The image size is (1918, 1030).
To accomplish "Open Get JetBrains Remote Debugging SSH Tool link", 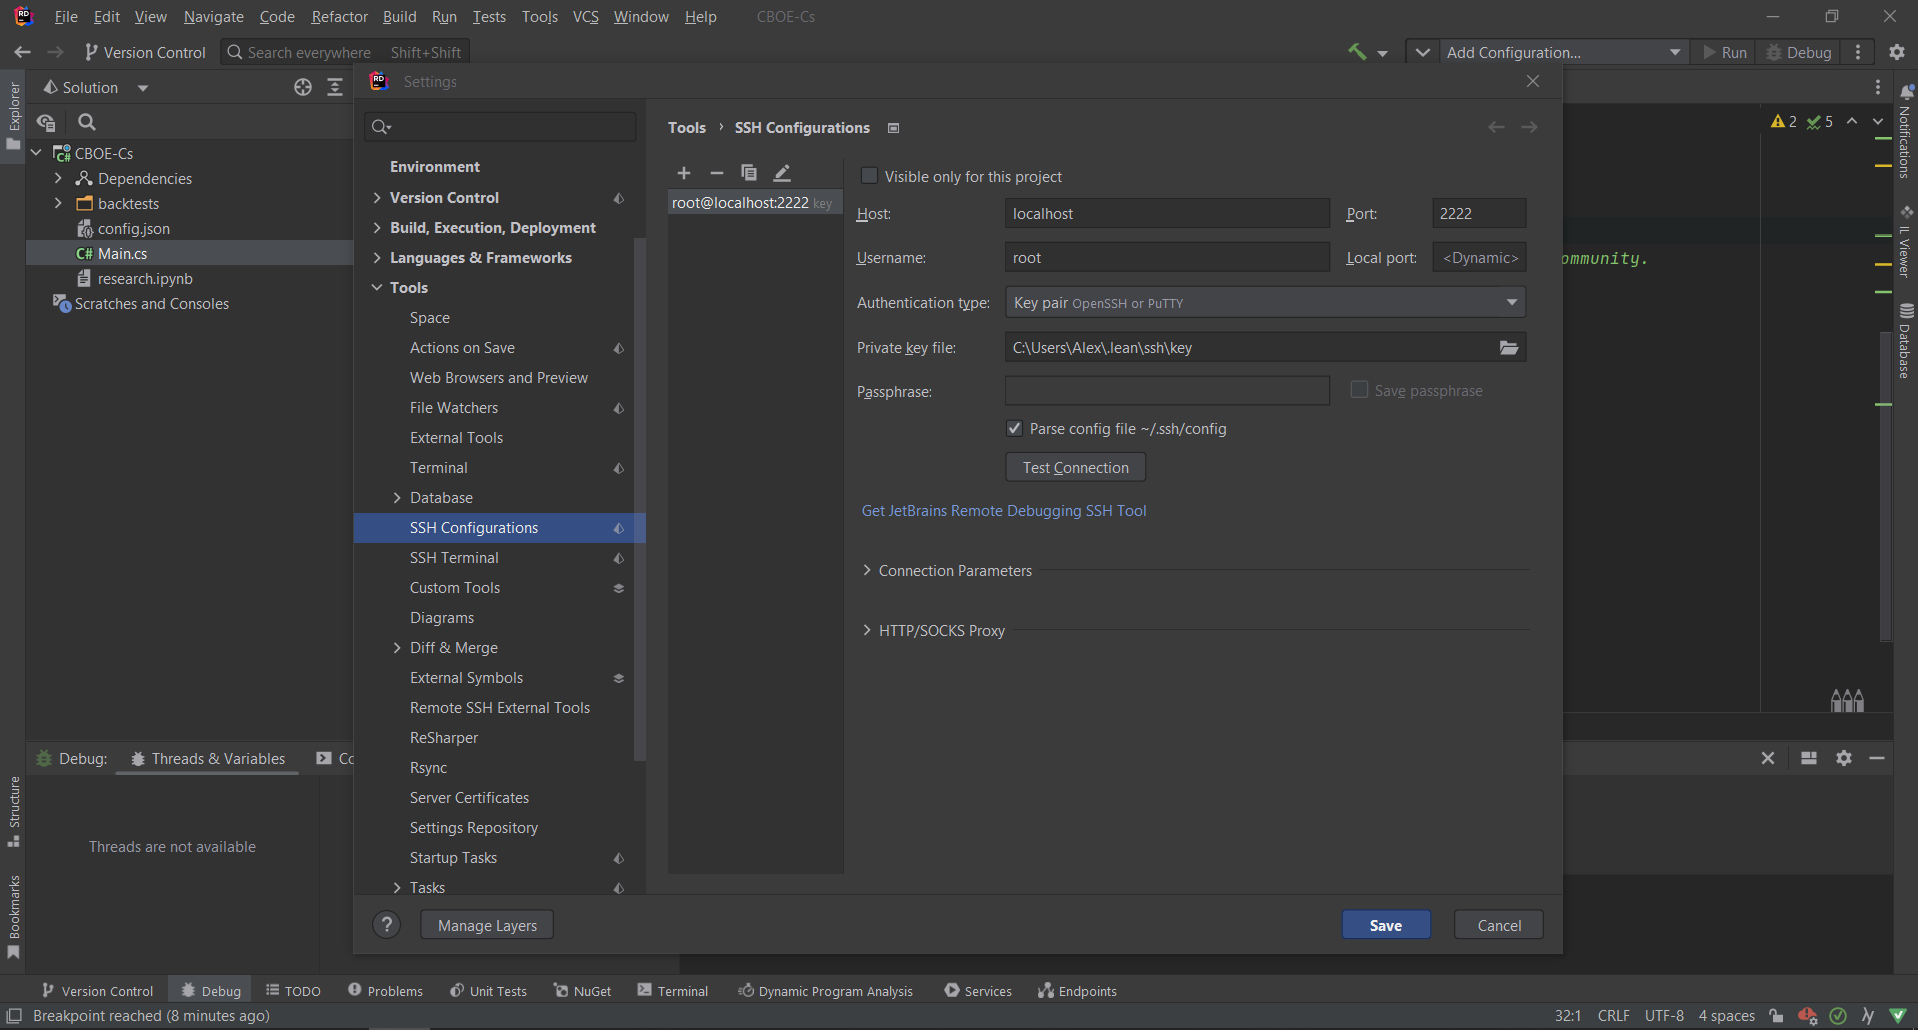I will click(x=1004, y=510).
